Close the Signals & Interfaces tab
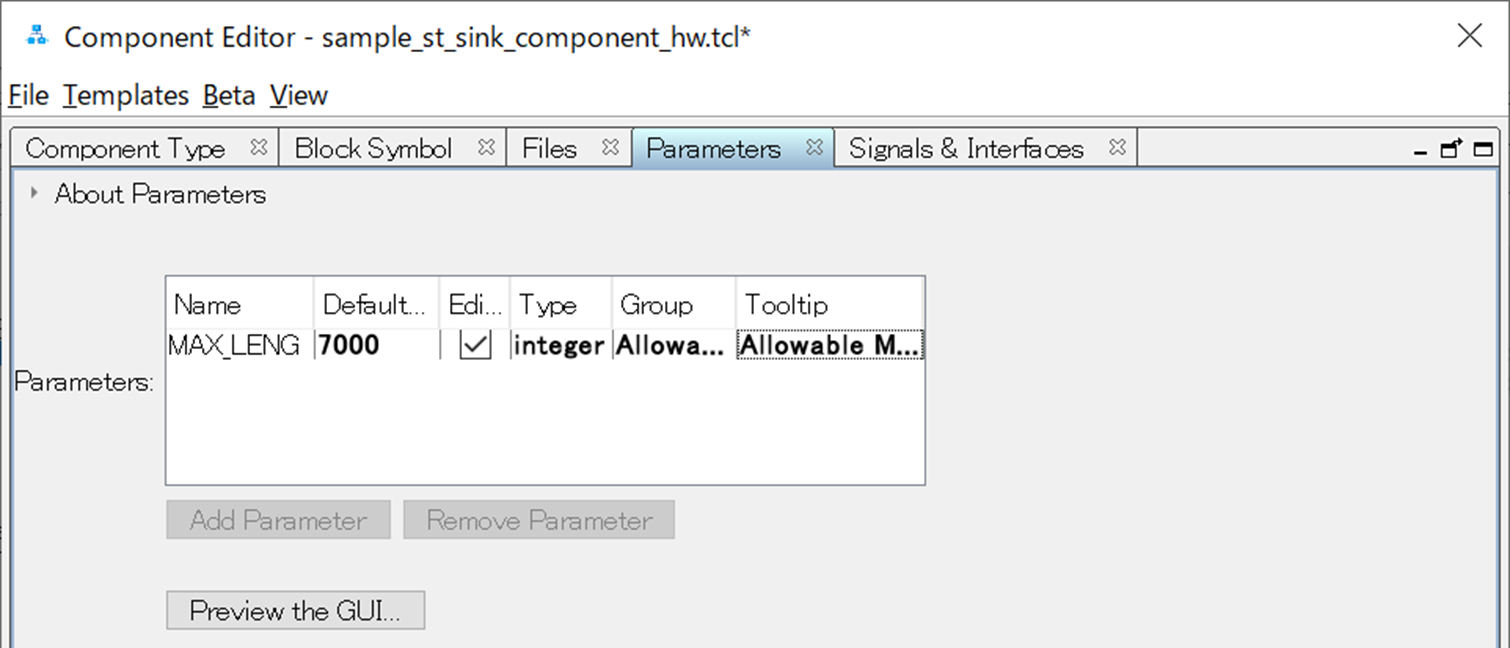This screenshot has width=1510, height=648. [x=1118, y=148]
